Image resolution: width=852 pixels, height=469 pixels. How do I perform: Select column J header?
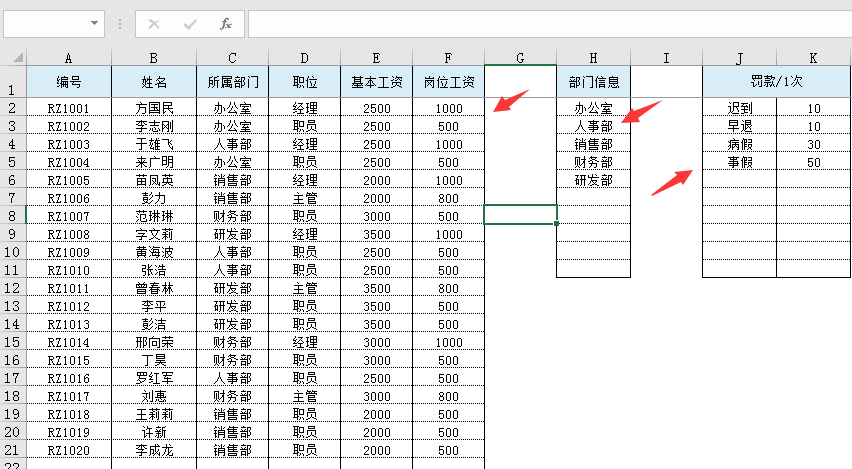click(x=740, y=58)
